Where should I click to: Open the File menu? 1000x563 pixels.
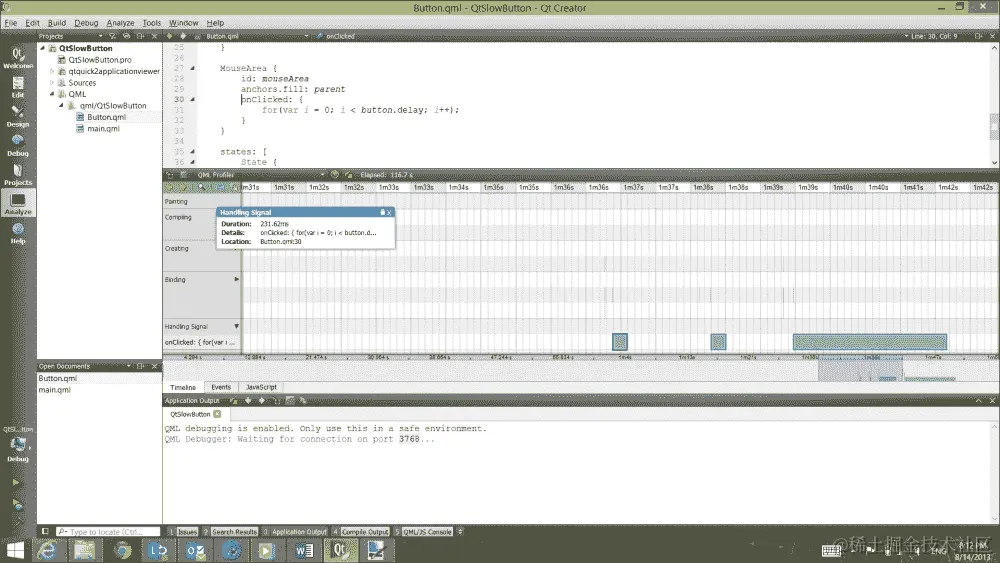[x=11, y=23]
